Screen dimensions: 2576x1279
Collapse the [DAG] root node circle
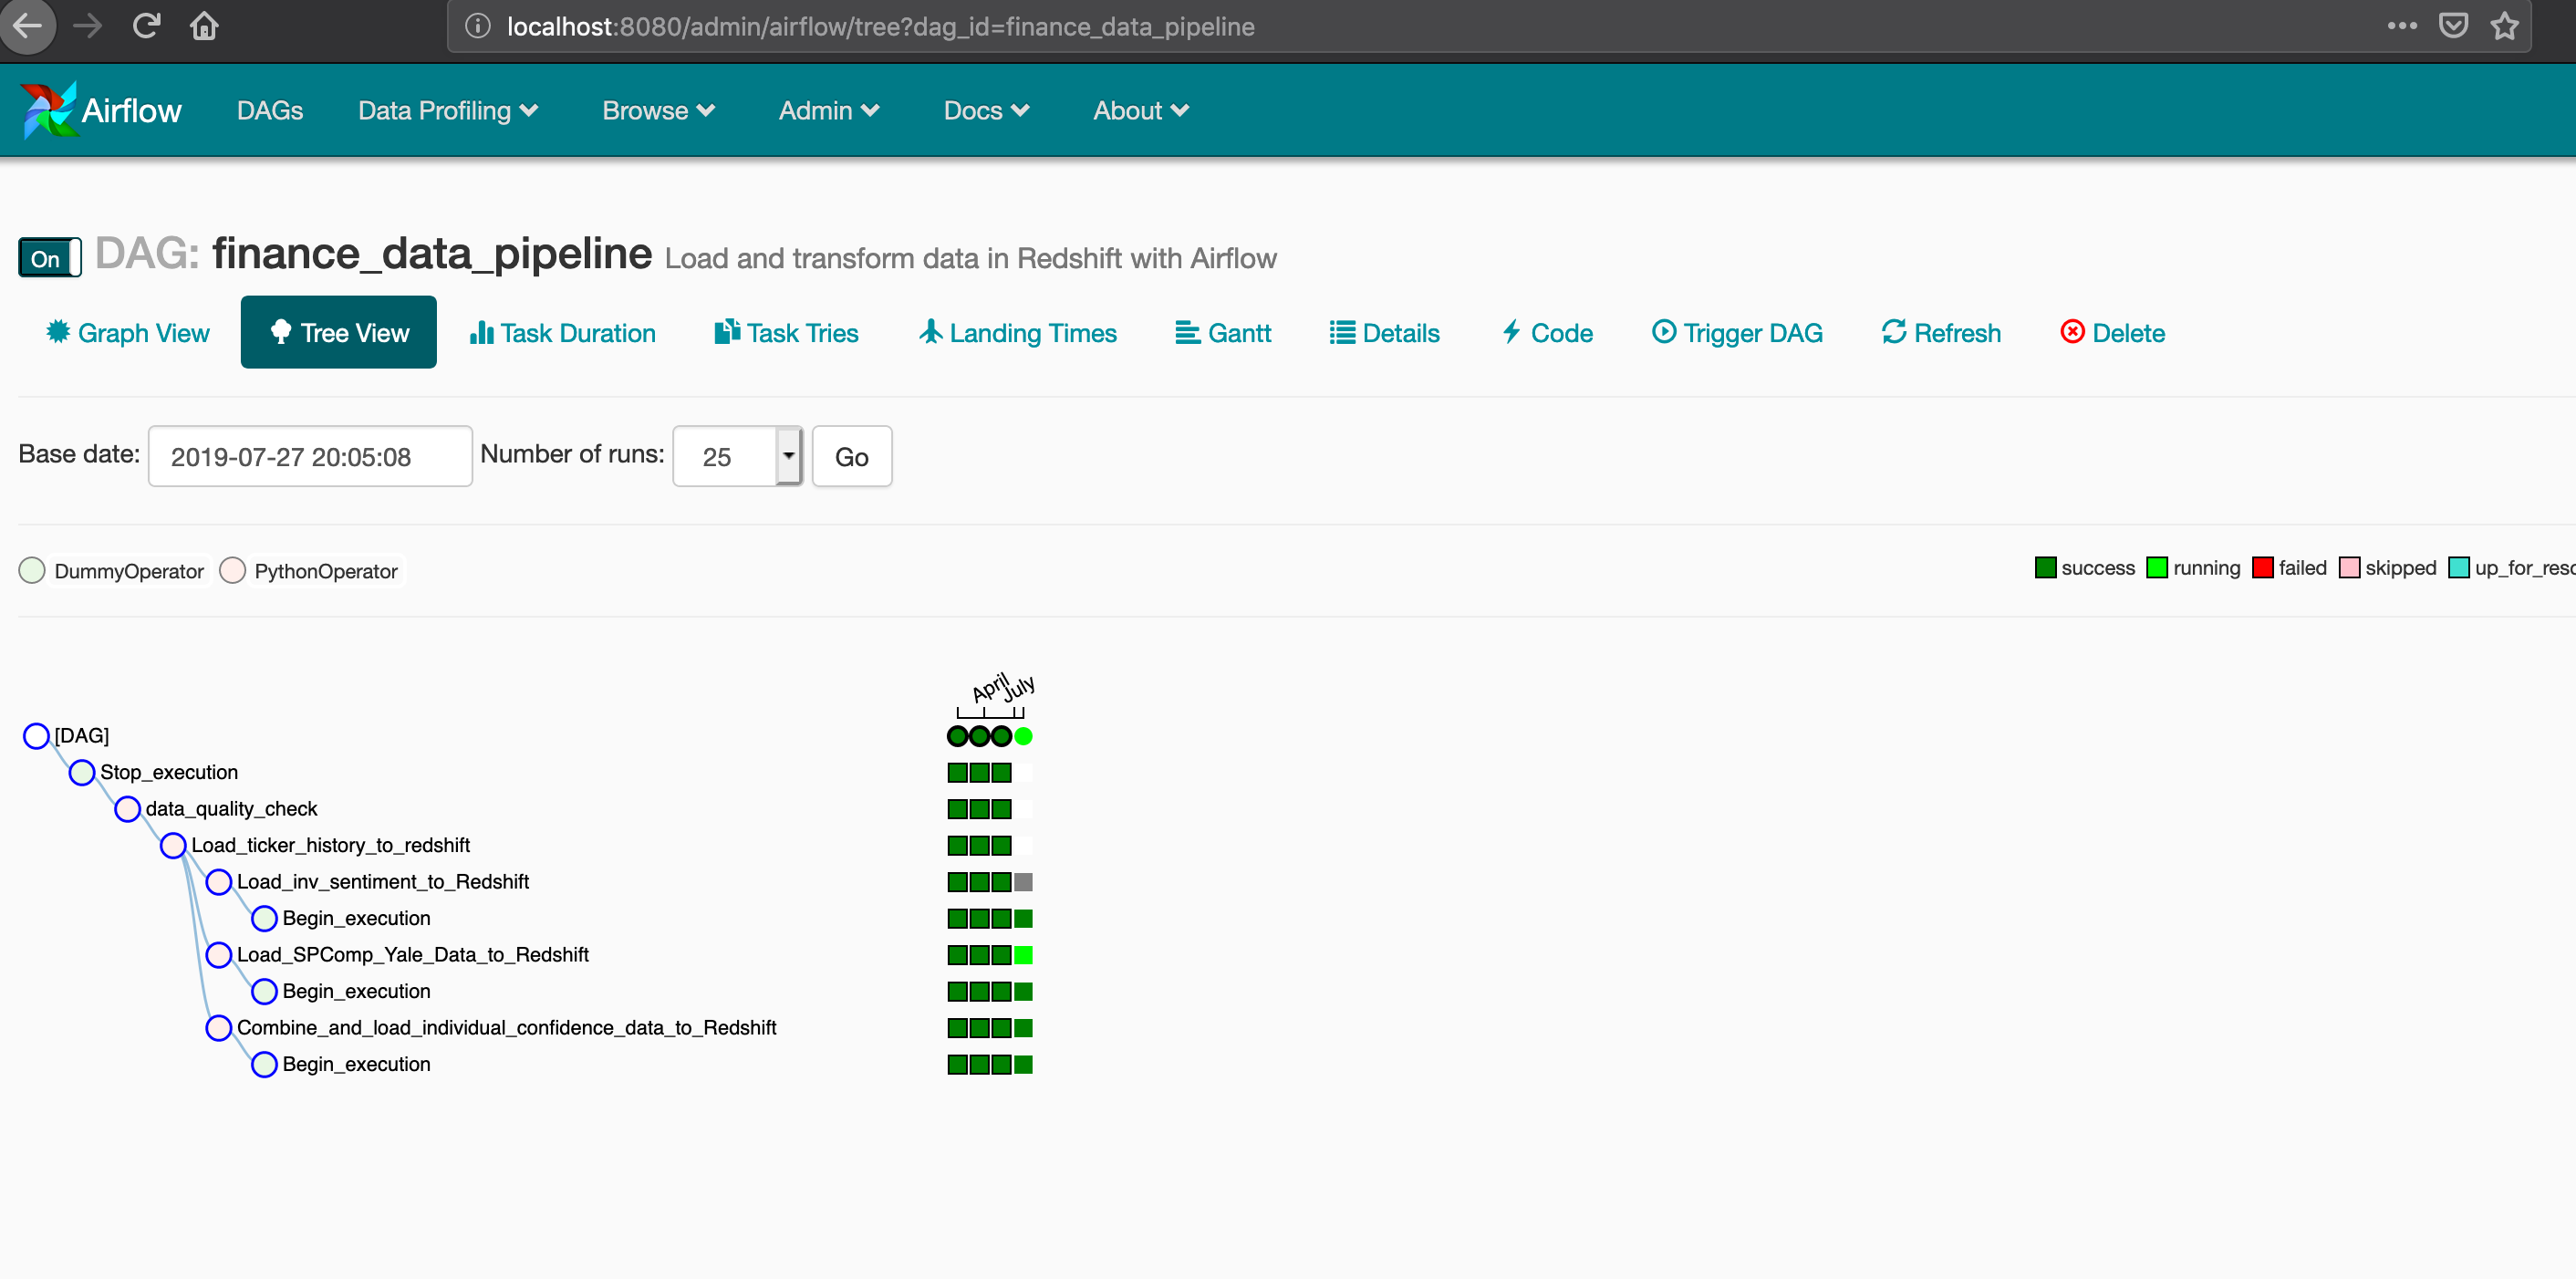coord(36,736)
